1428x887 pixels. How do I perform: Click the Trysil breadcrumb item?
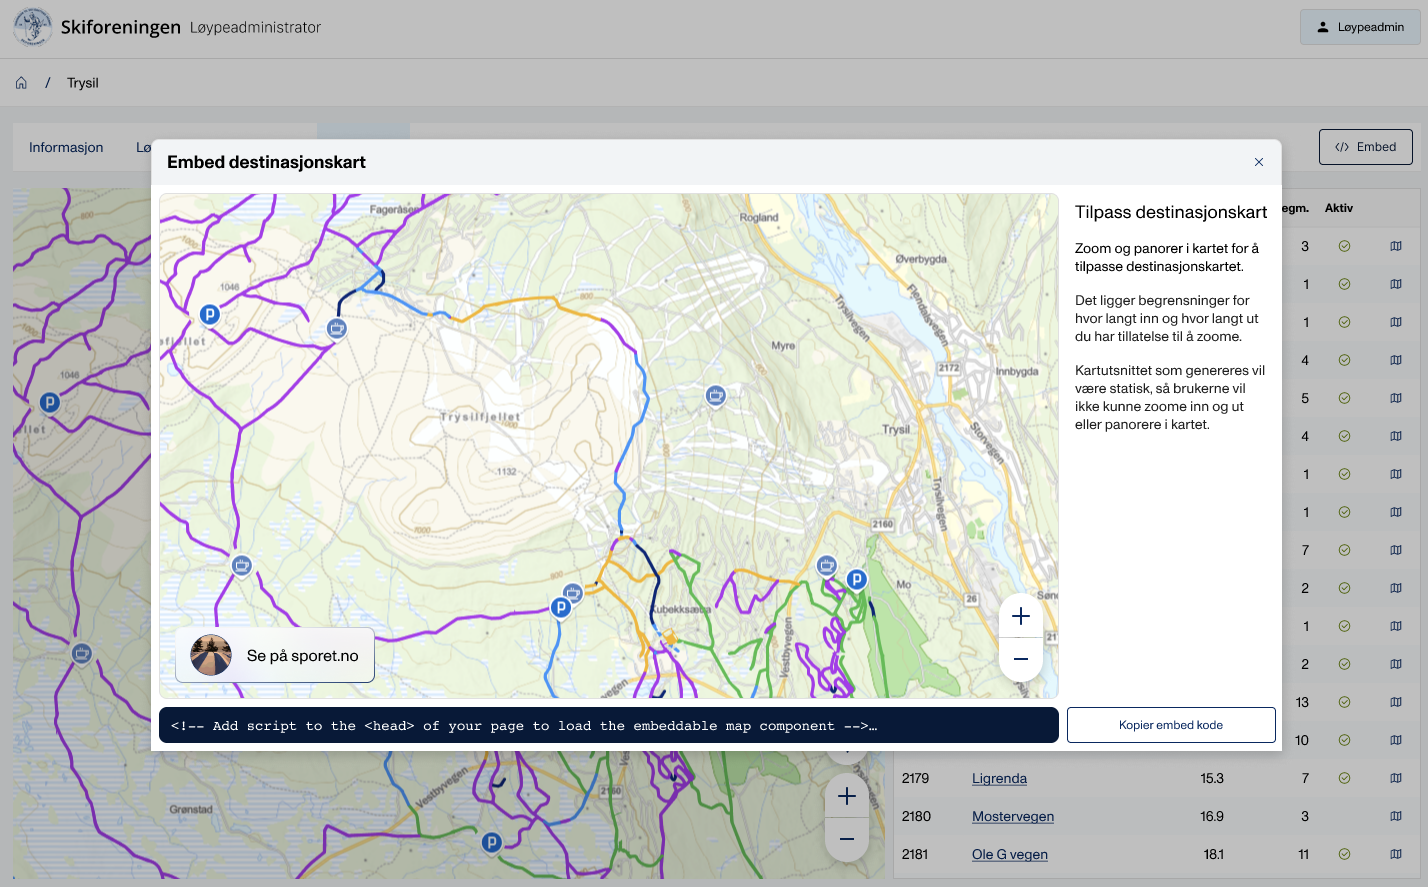point(83,83)
